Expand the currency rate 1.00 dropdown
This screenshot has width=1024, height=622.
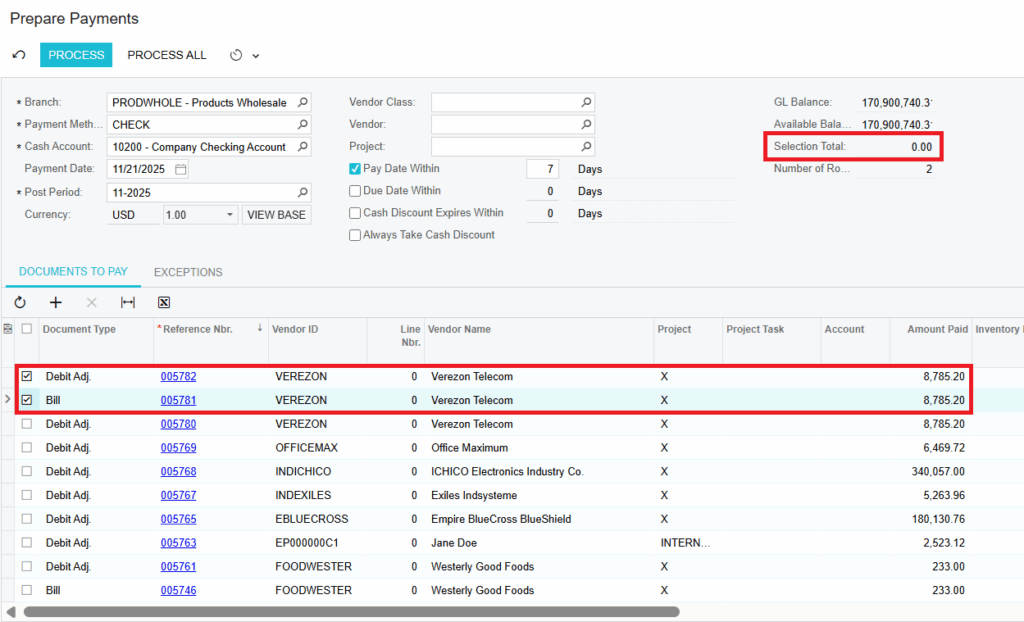[230, 214]
